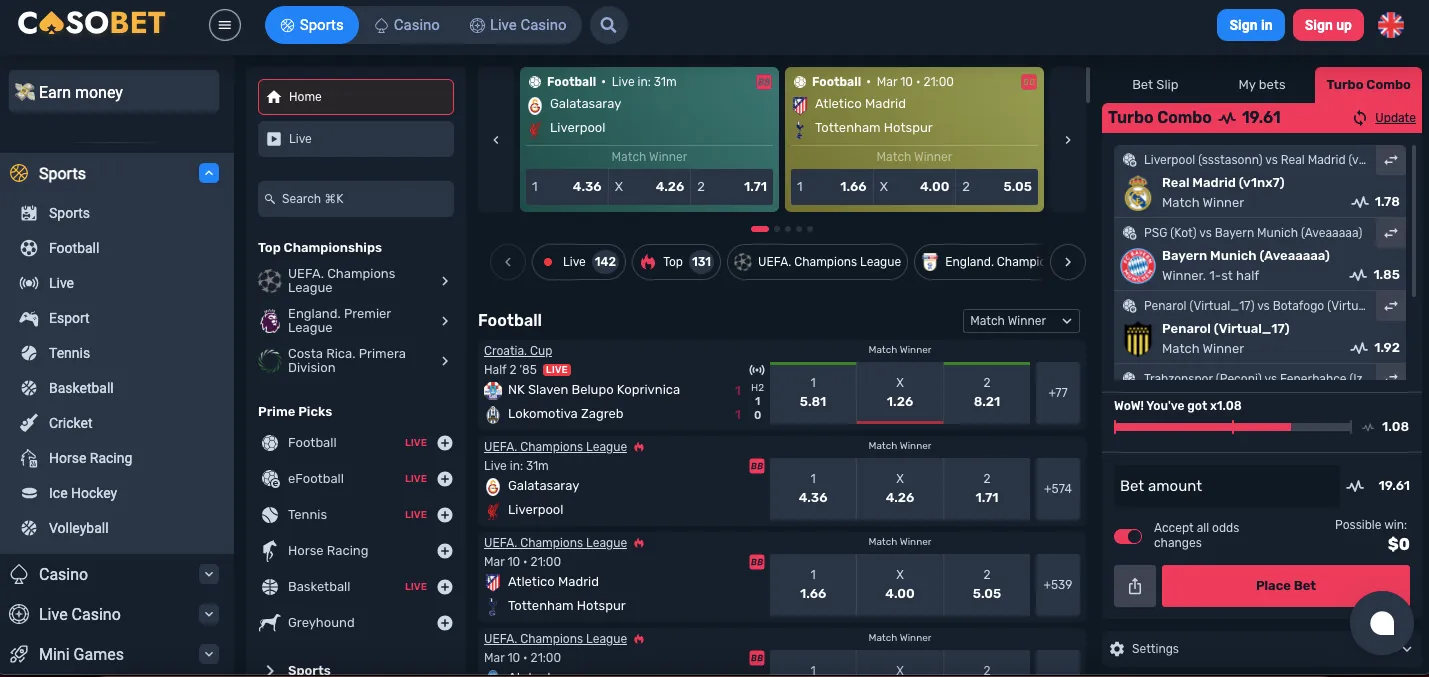Click the Live 142 filter chip
The image size is (1429, 677).
click(x=579, y=262)
